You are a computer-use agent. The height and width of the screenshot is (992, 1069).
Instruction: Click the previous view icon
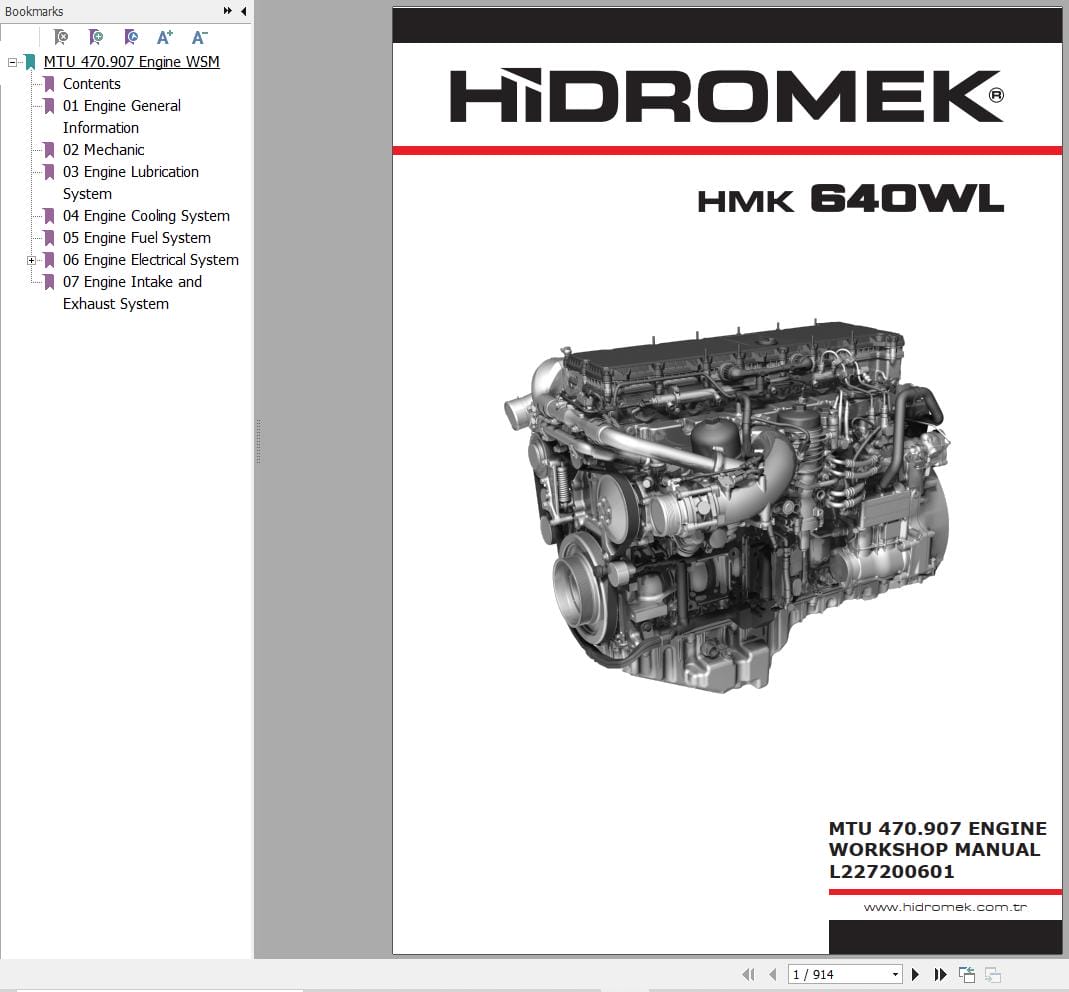[967, 974]
